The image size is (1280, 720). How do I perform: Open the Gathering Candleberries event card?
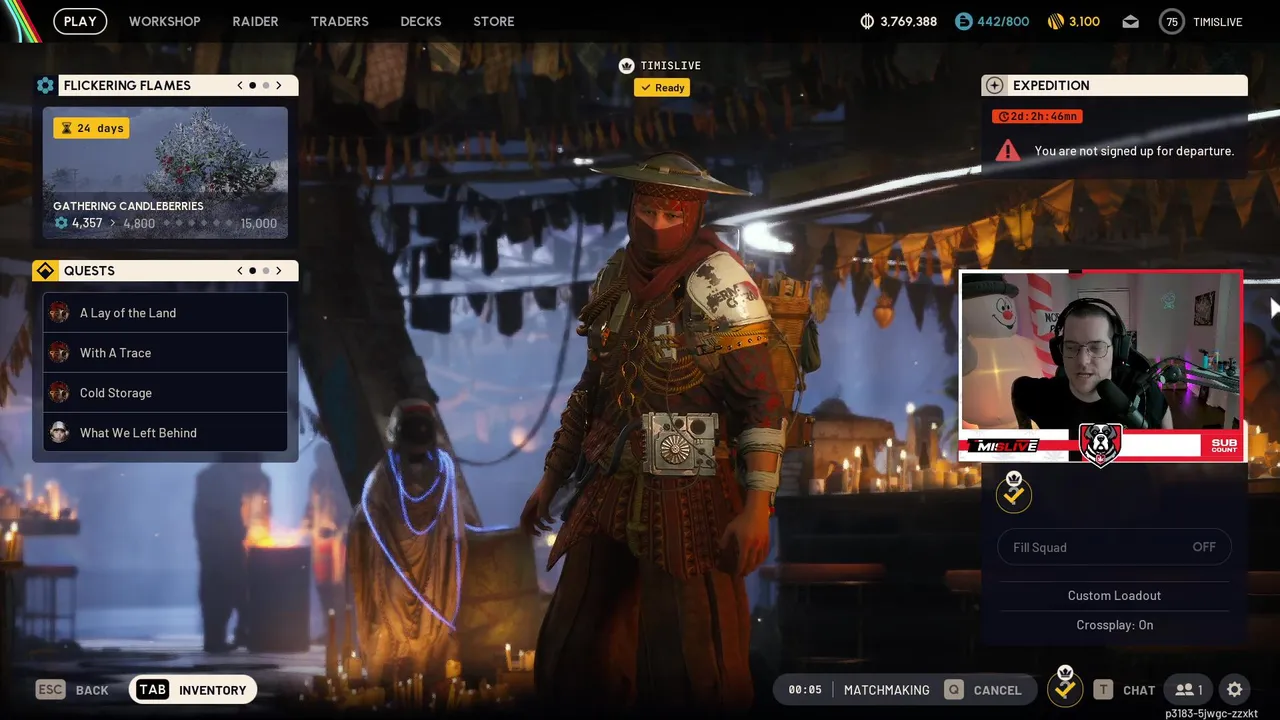[x=165, y=173]
